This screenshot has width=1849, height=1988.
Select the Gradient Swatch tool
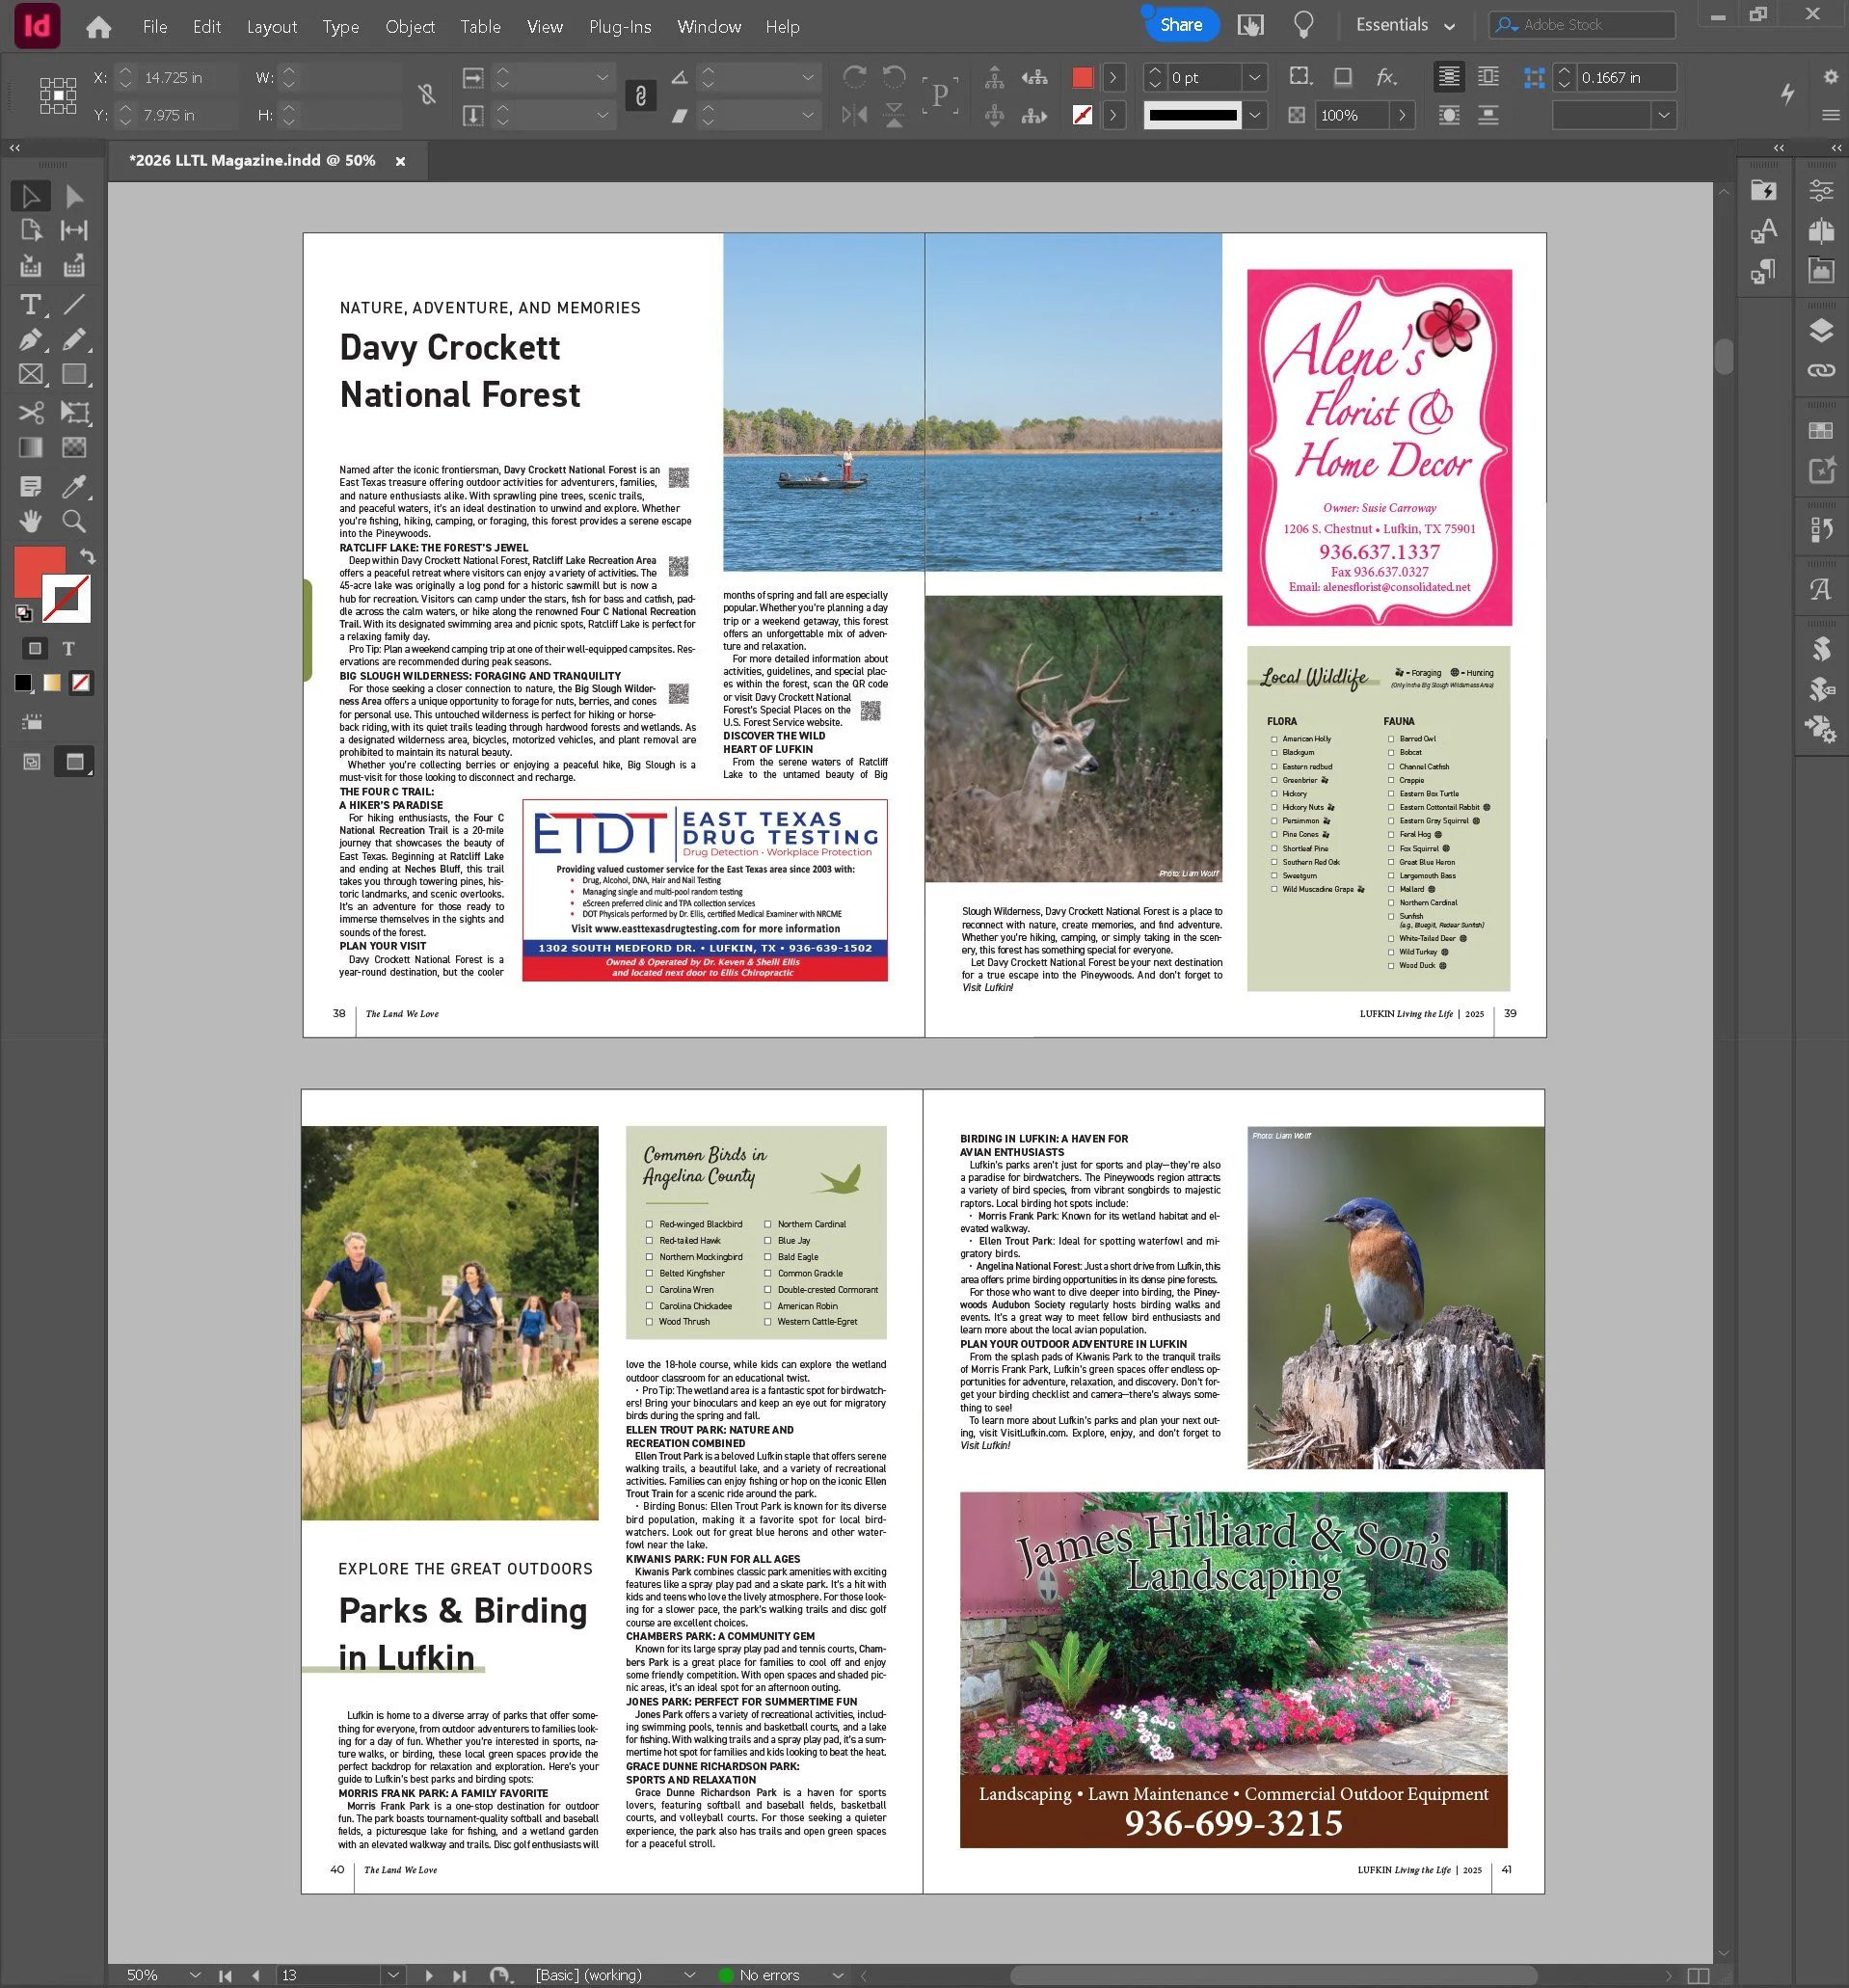(x=30, y=448)
